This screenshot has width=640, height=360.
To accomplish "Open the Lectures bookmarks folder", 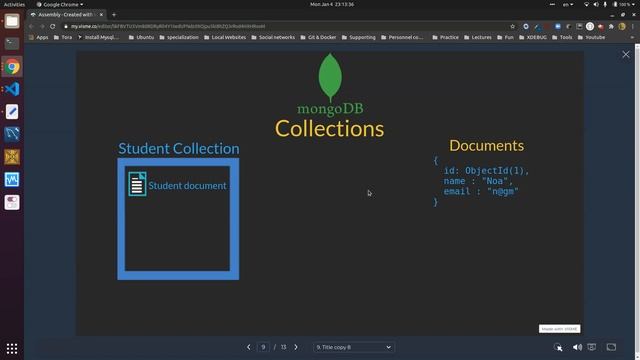I will coord(478,37).
